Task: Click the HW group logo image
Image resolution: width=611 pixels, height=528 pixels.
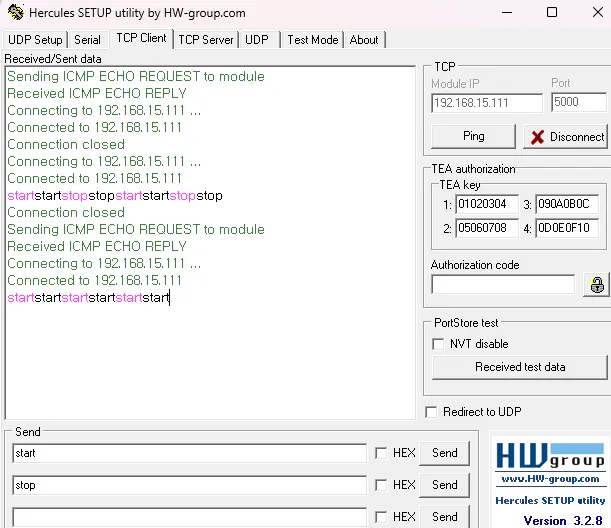Action: click(x=550, y=457)
